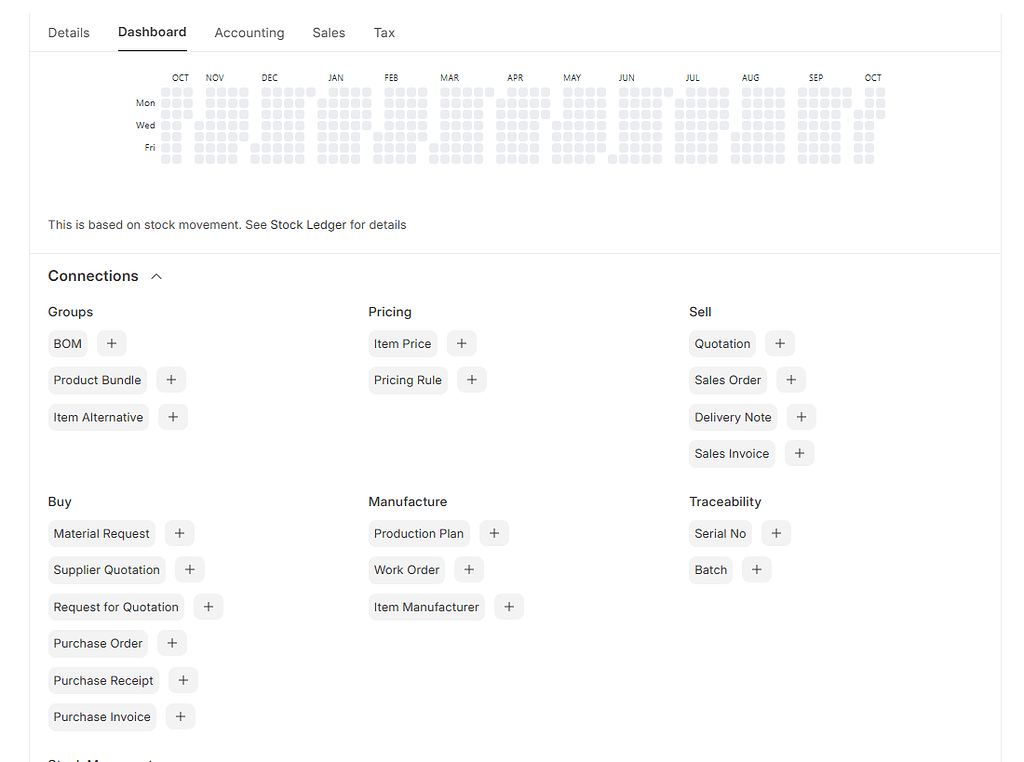The height and width of the screenshot is (762, 1024).
Task: Add a new BOM with the plus icon
Action: 111,343
